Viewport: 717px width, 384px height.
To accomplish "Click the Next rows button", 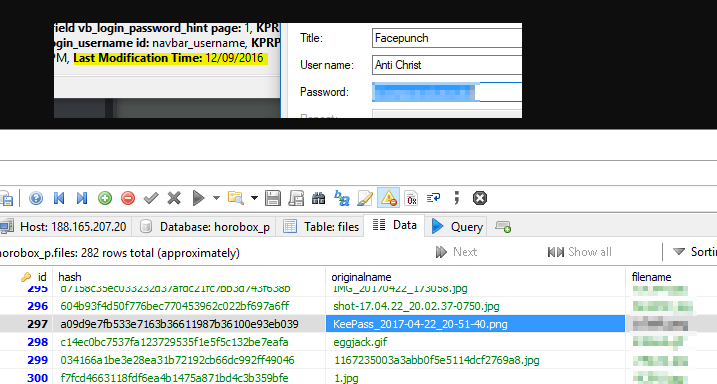I will [x=456, y=252].
